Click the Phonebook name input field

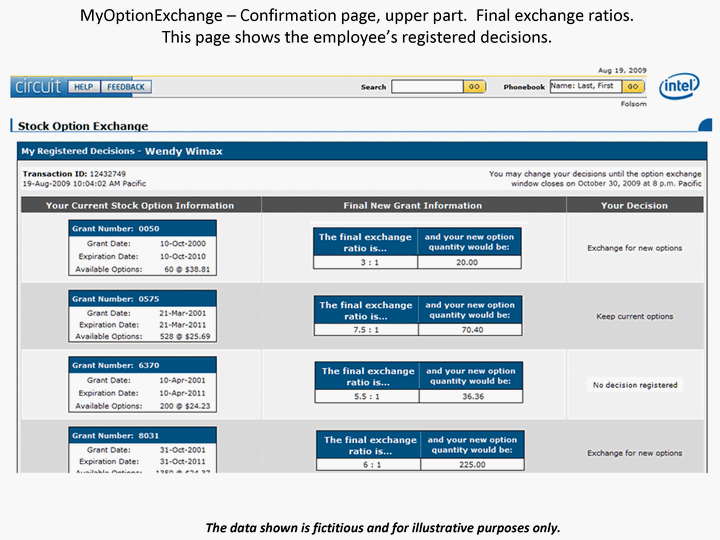point(585,87)
